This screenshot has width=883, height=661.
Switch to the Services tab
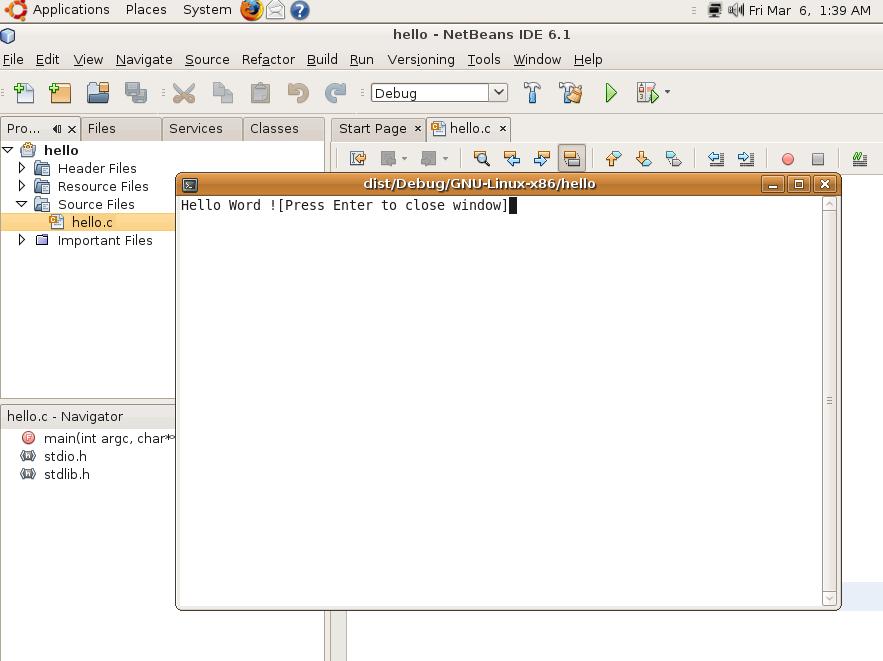(x=202, y=128)
